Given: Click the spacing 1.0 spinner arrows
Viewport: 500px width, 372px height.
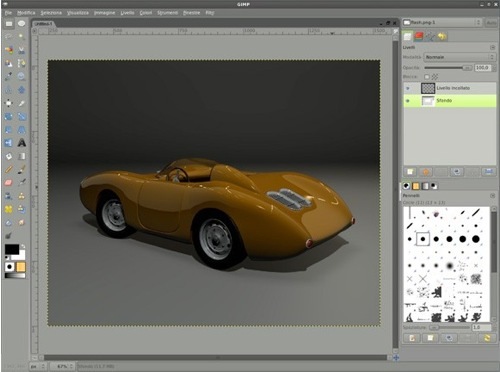Looking at the screenshot, I should [493, 328].
